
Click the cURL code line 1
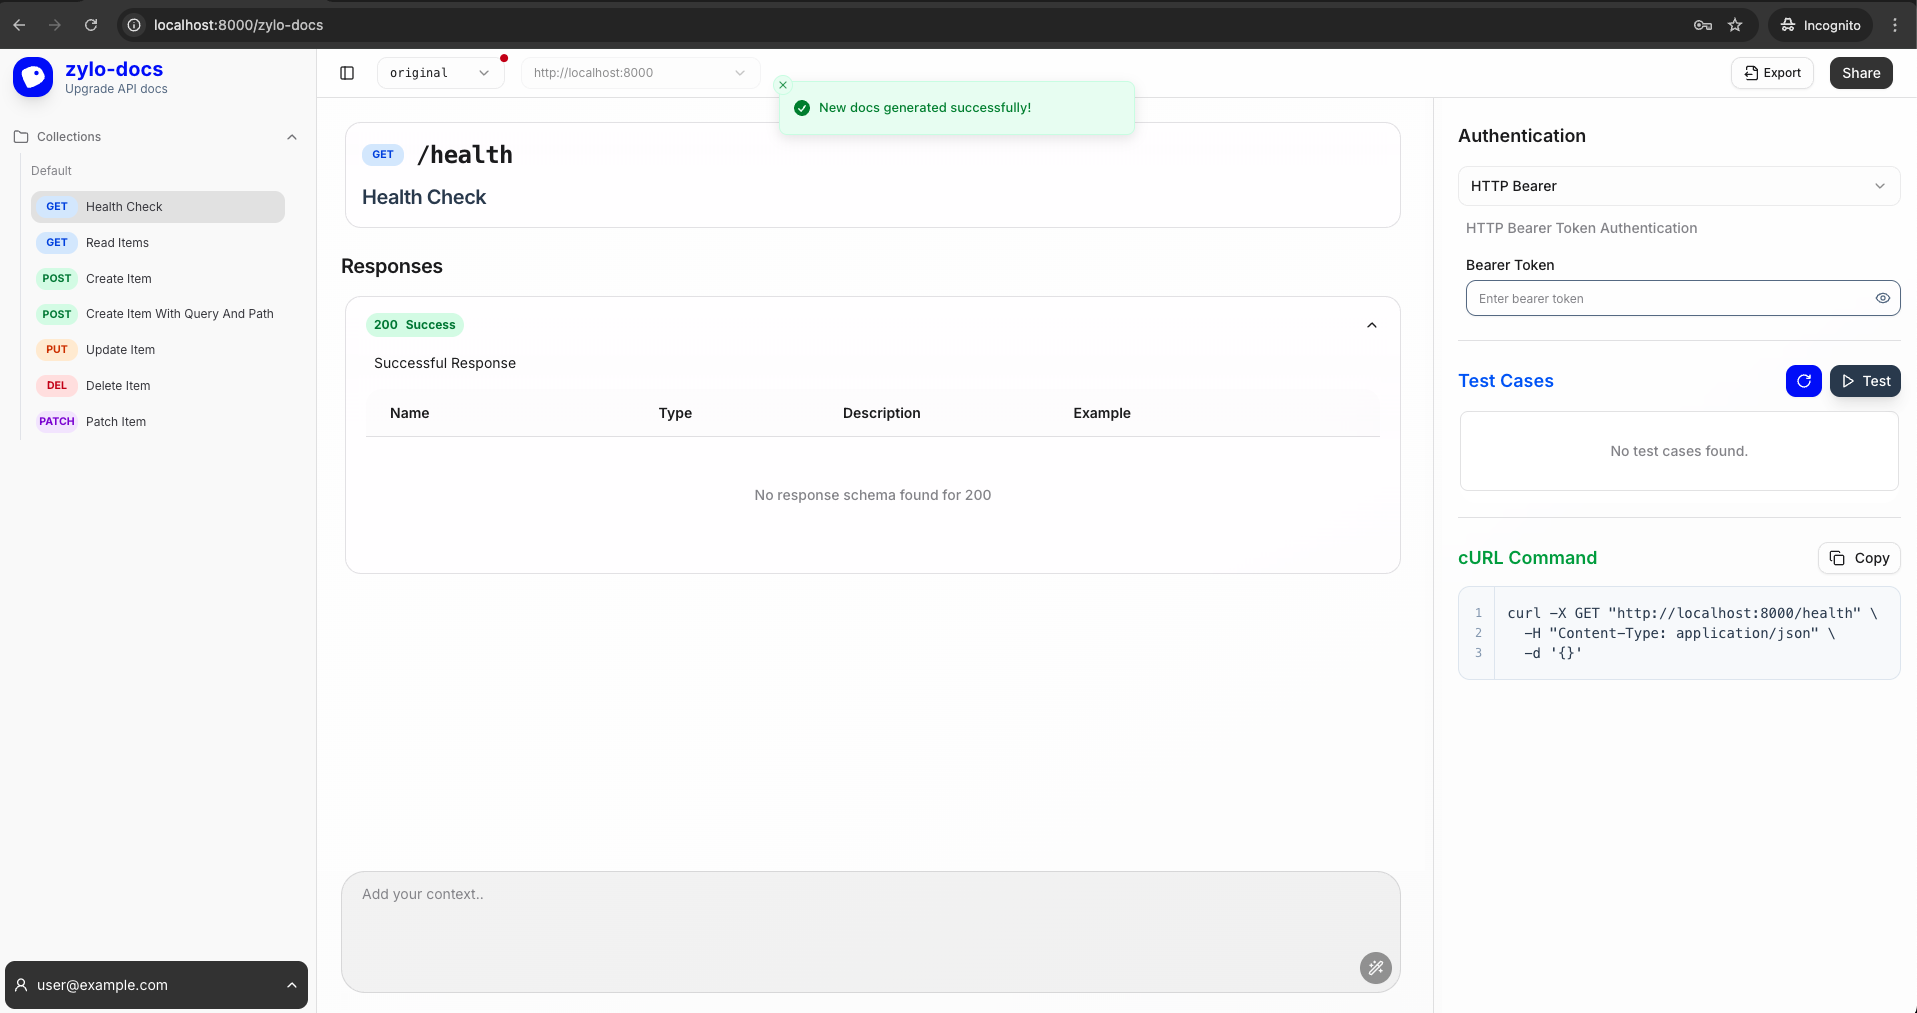coord(1692,613)
